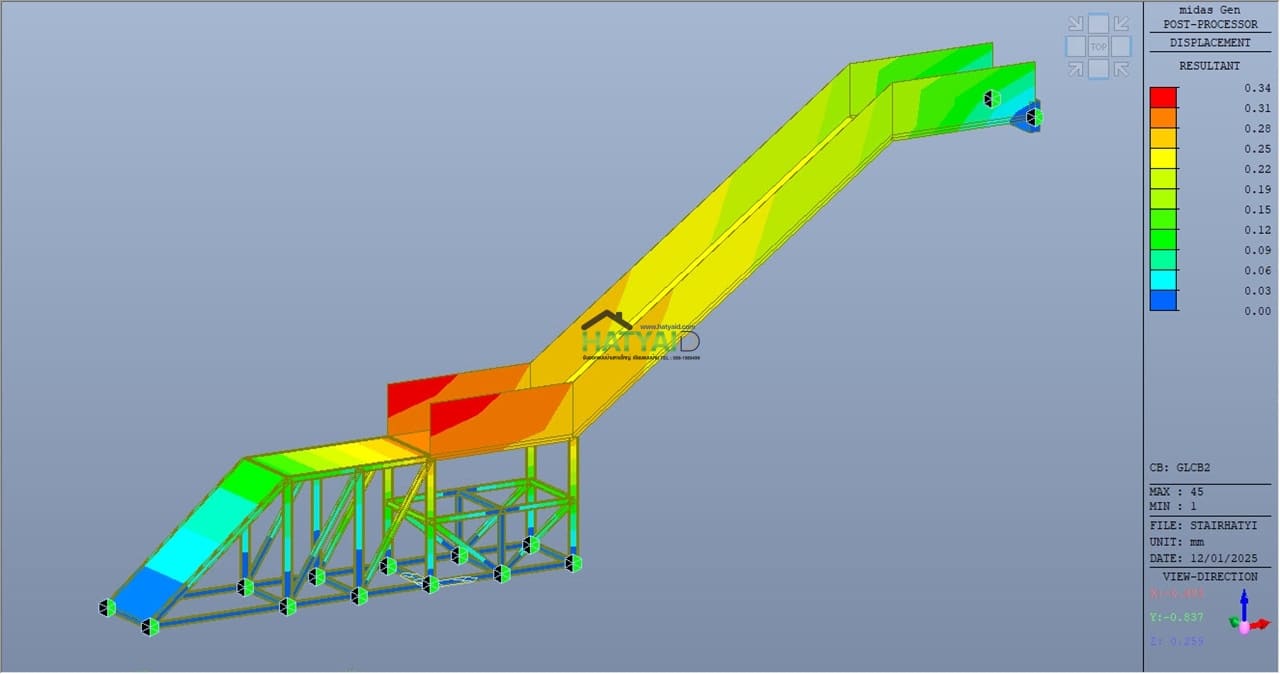The image size is (1280, 674).
Task: Click the HATYAID watermark logo
Action: pos(640,335)
